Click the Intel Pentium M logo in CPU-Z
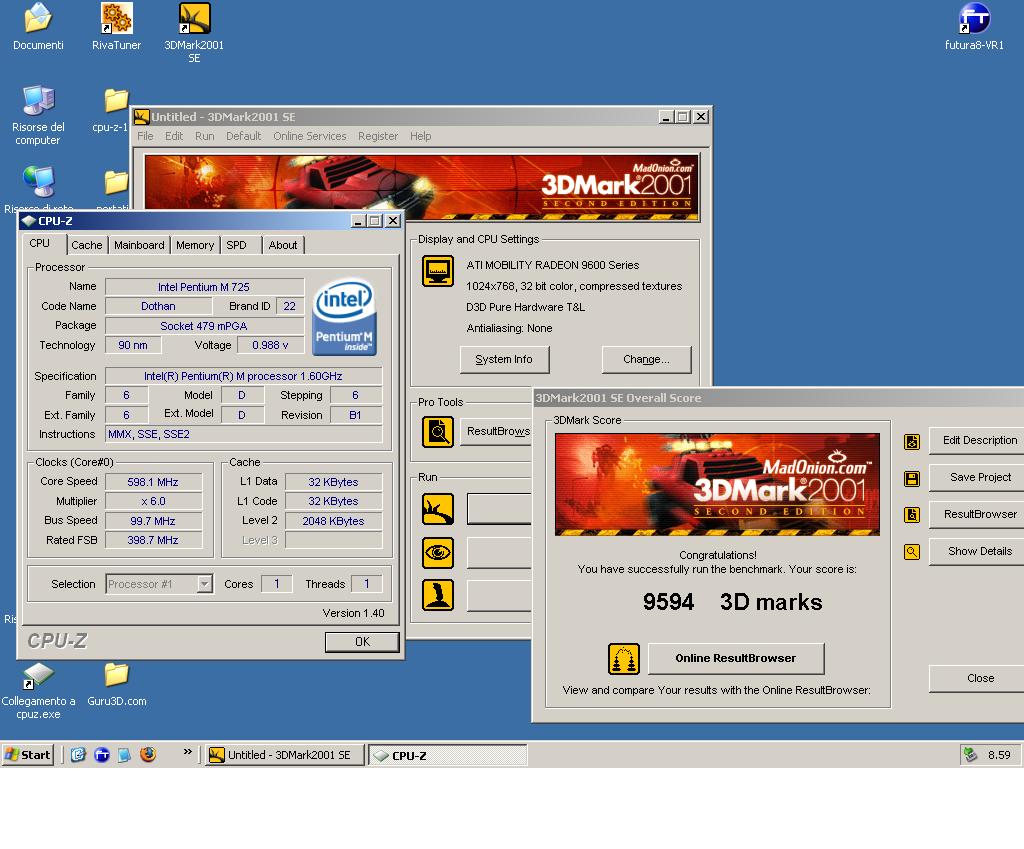1024x849 pixels. coord(344,317)
